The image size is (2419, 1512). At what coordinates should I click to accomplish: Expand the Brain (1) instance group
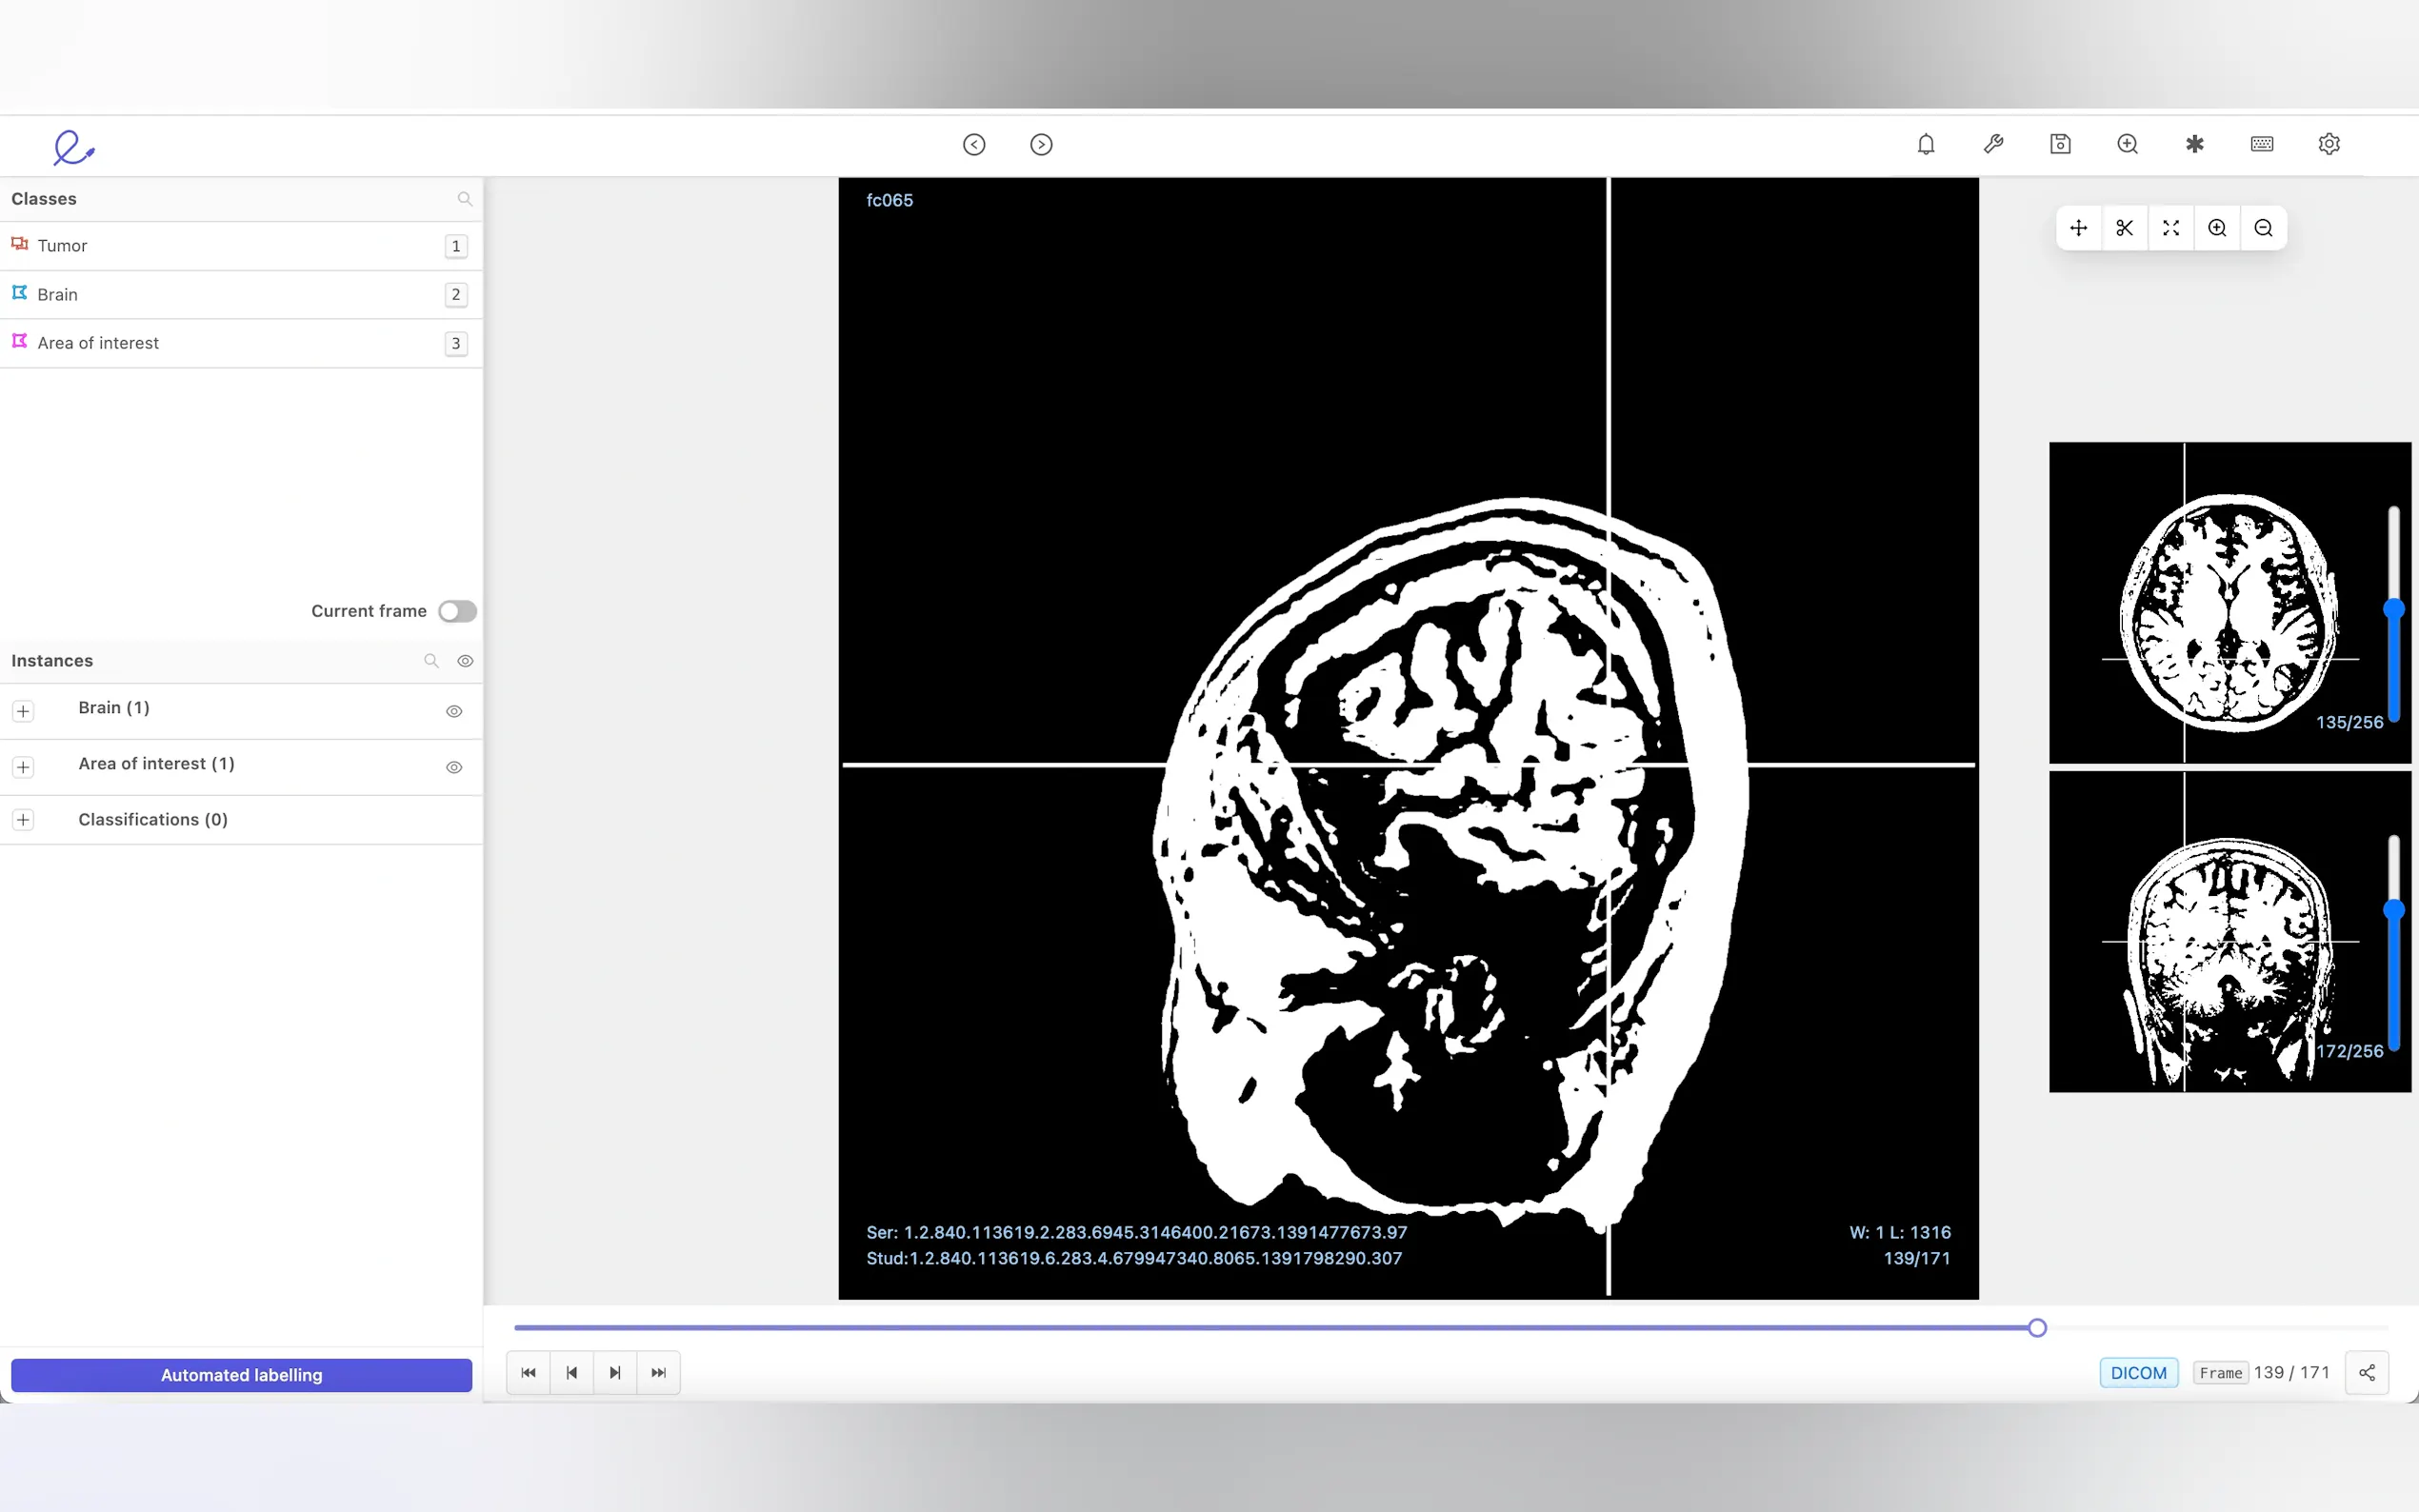pyautogui.click(x=23, y=711)
